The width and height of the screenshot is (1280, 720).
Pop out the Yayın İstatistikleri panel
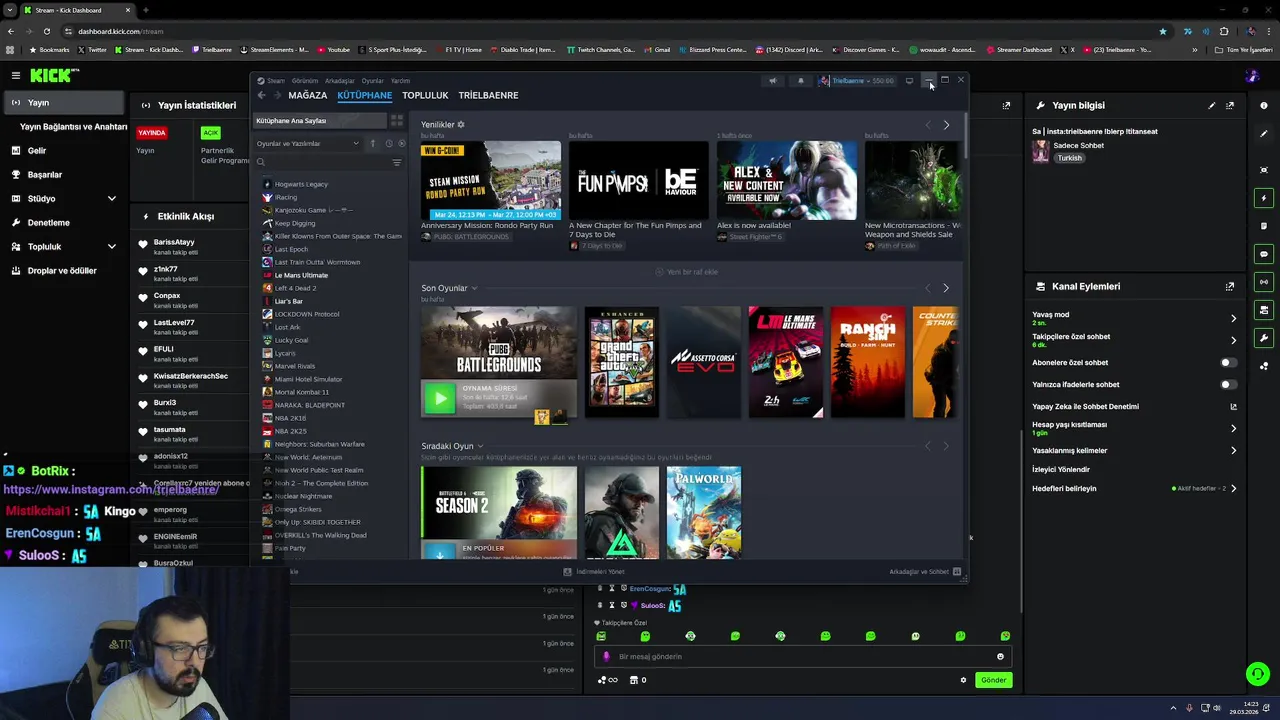[1006, 105]
